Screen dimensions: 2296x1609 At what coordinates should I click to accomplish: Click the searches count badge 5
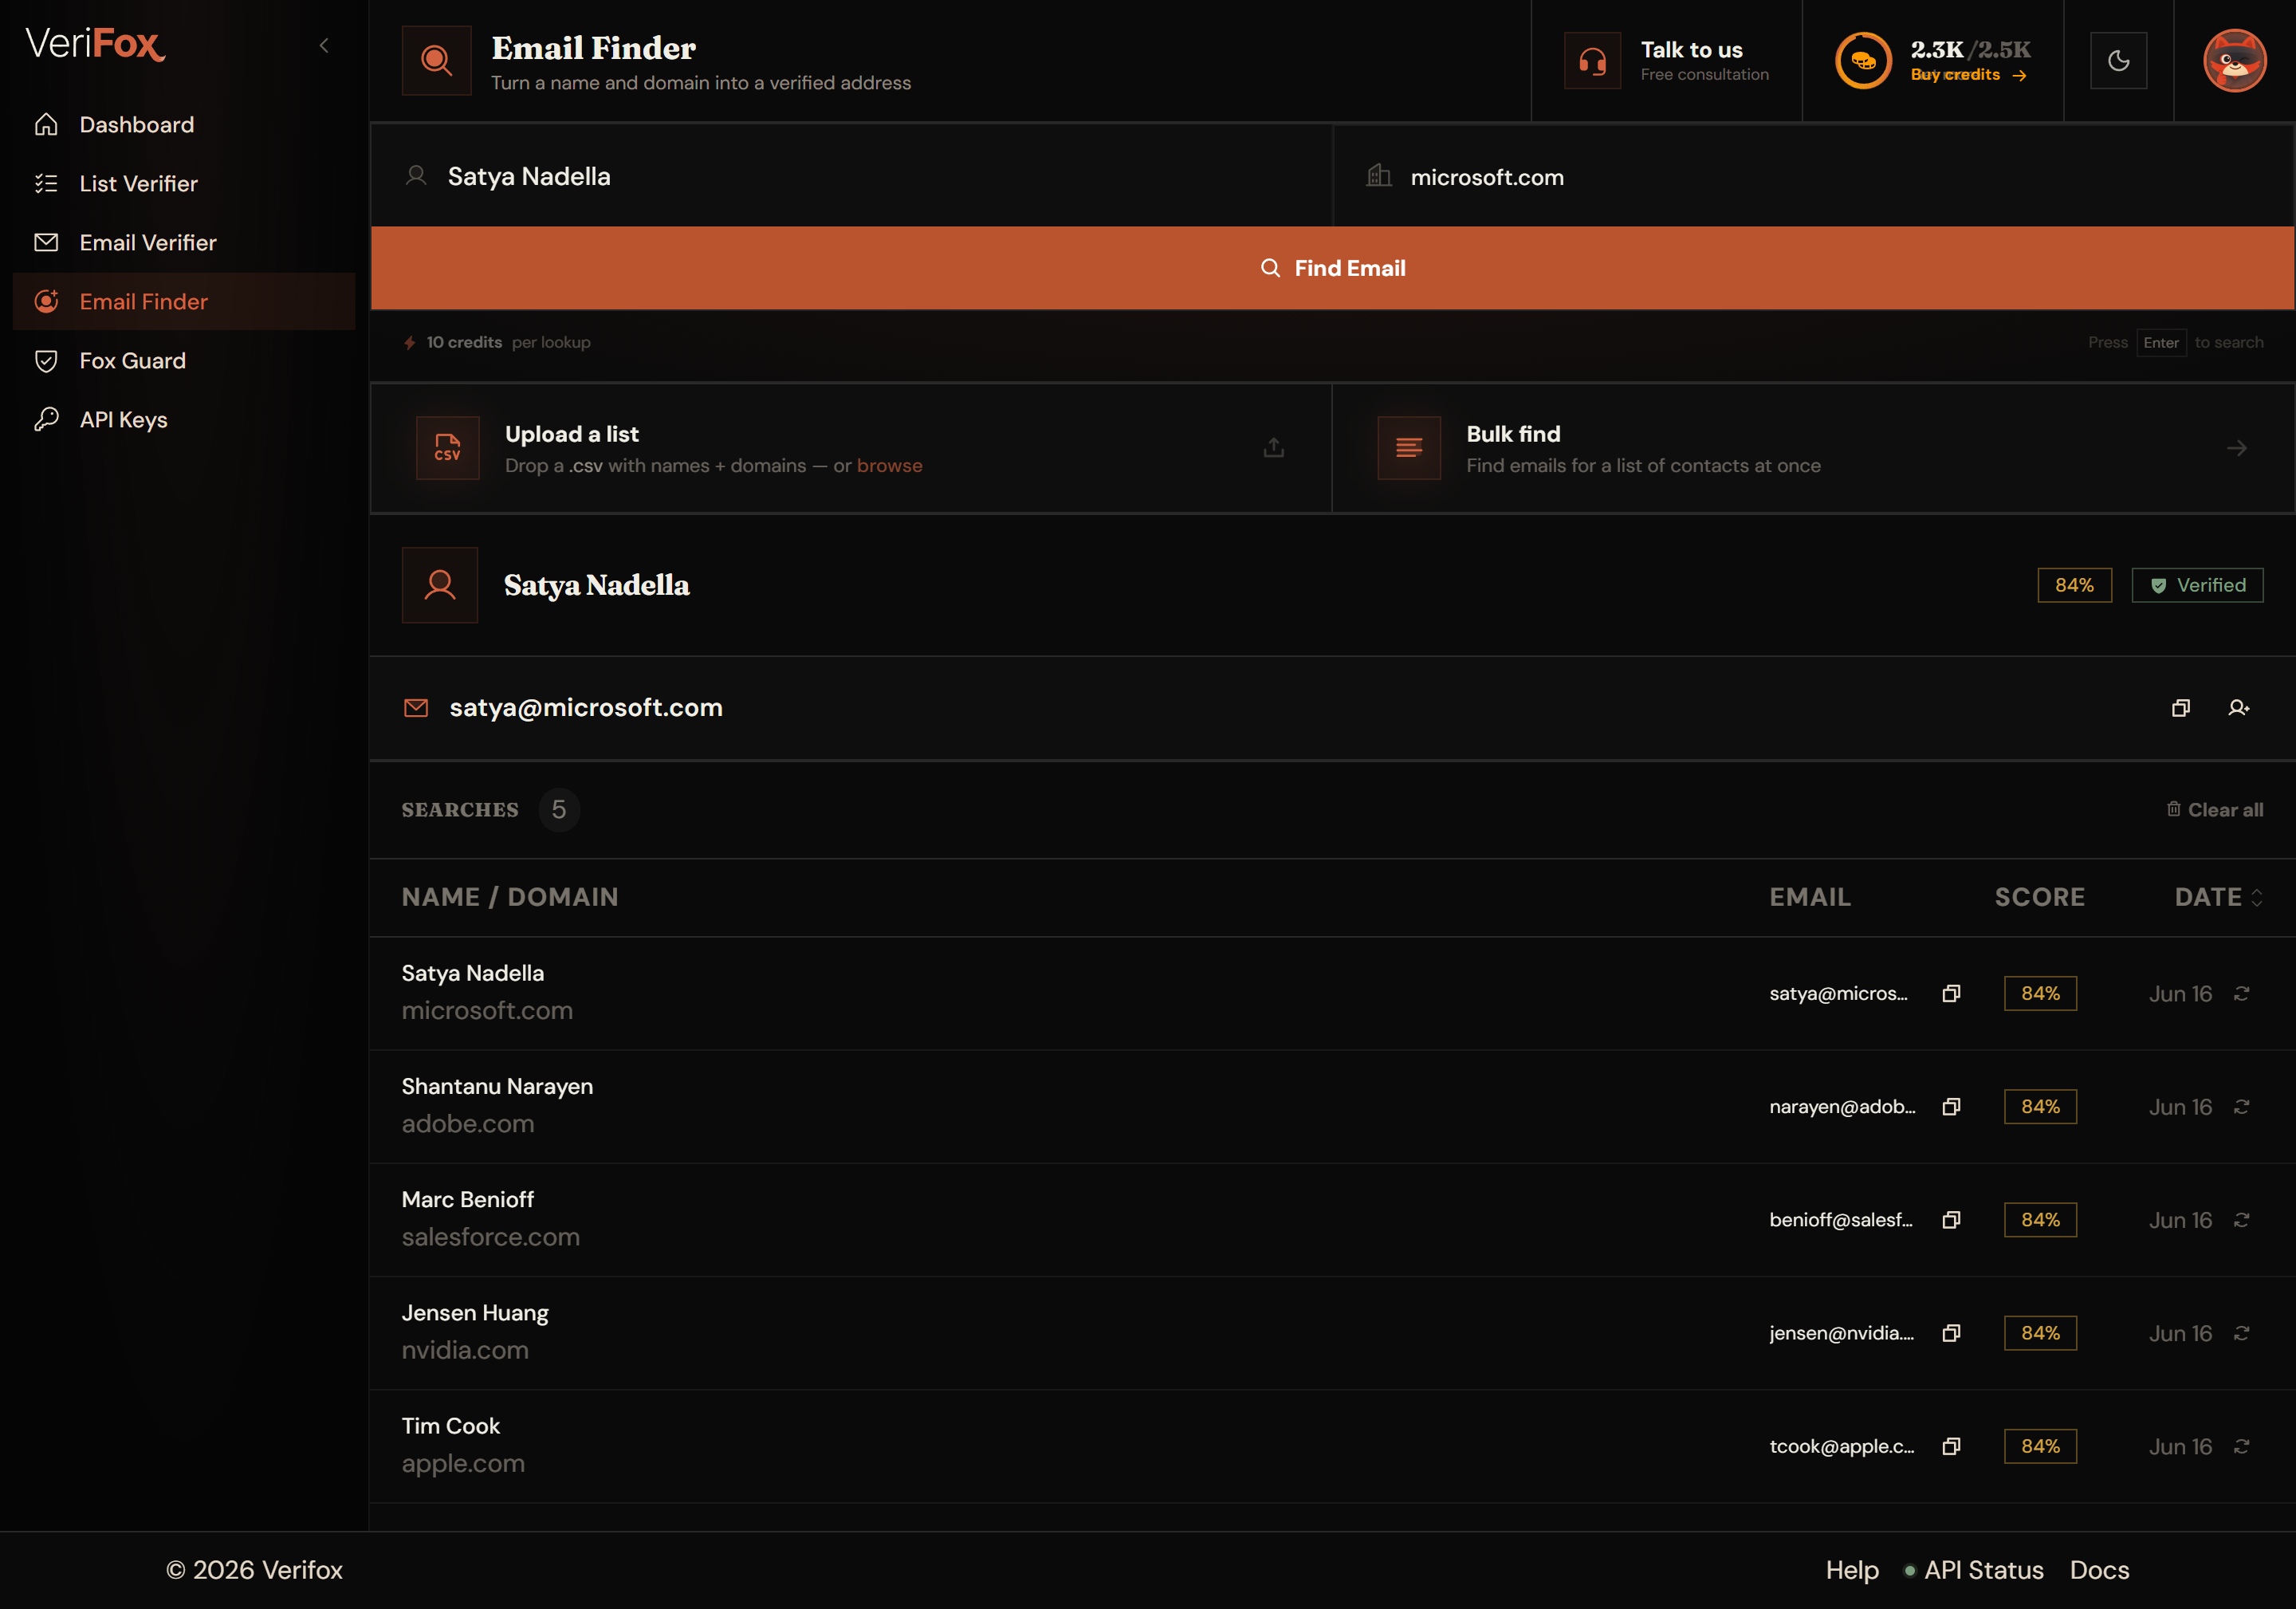pos(559,809)
